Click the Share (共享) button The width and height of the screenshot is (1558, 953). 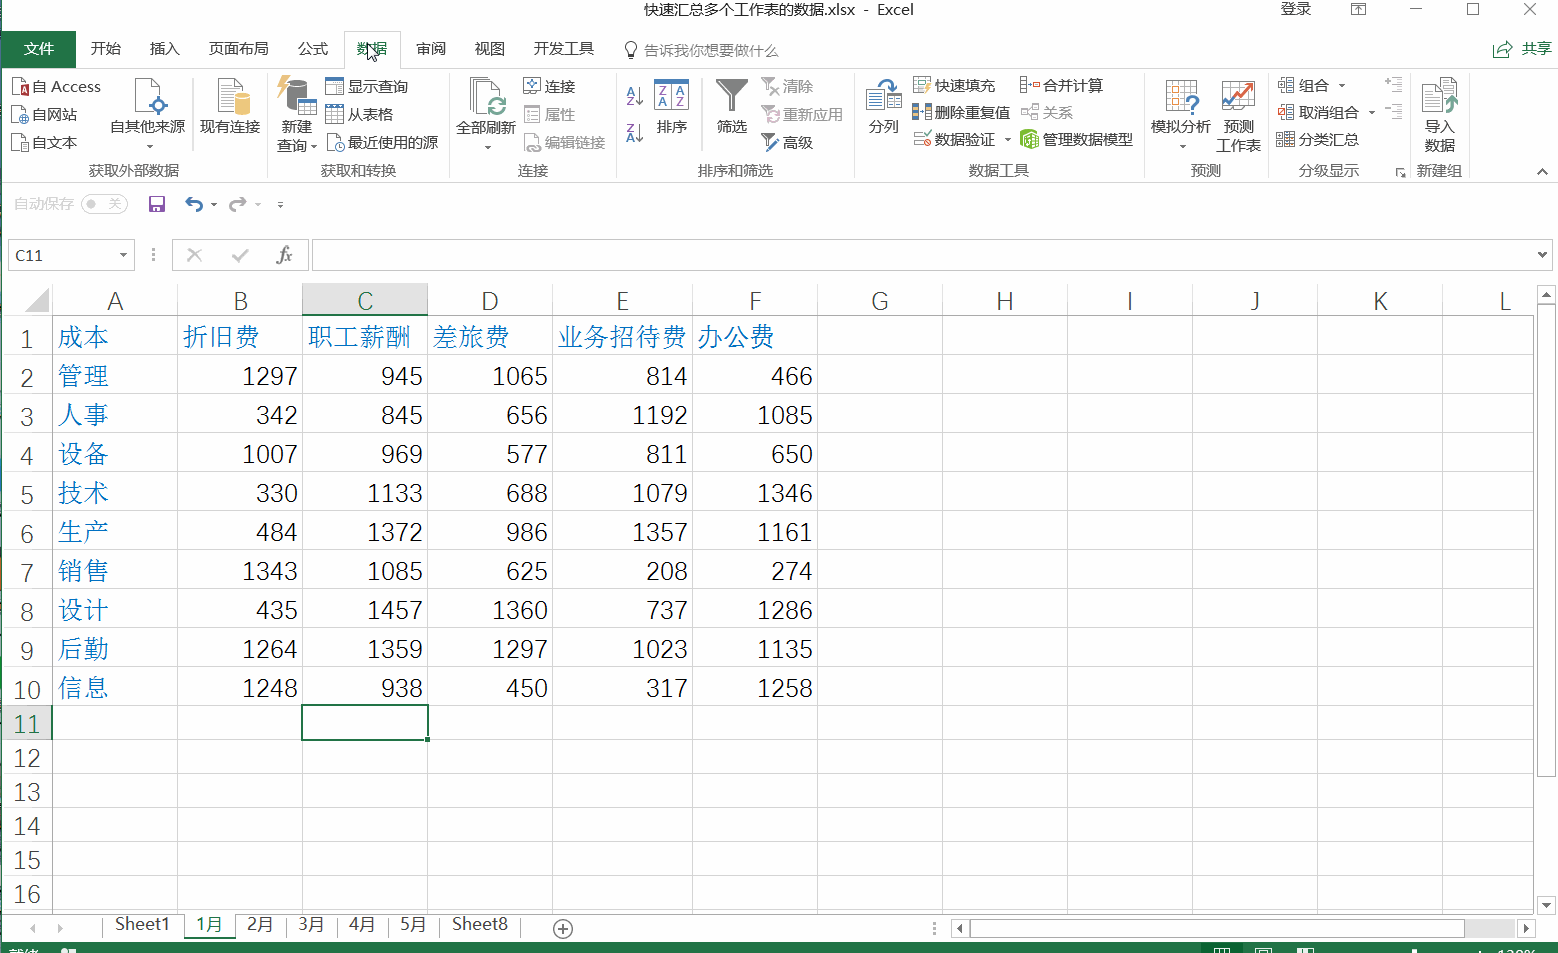1522,49
